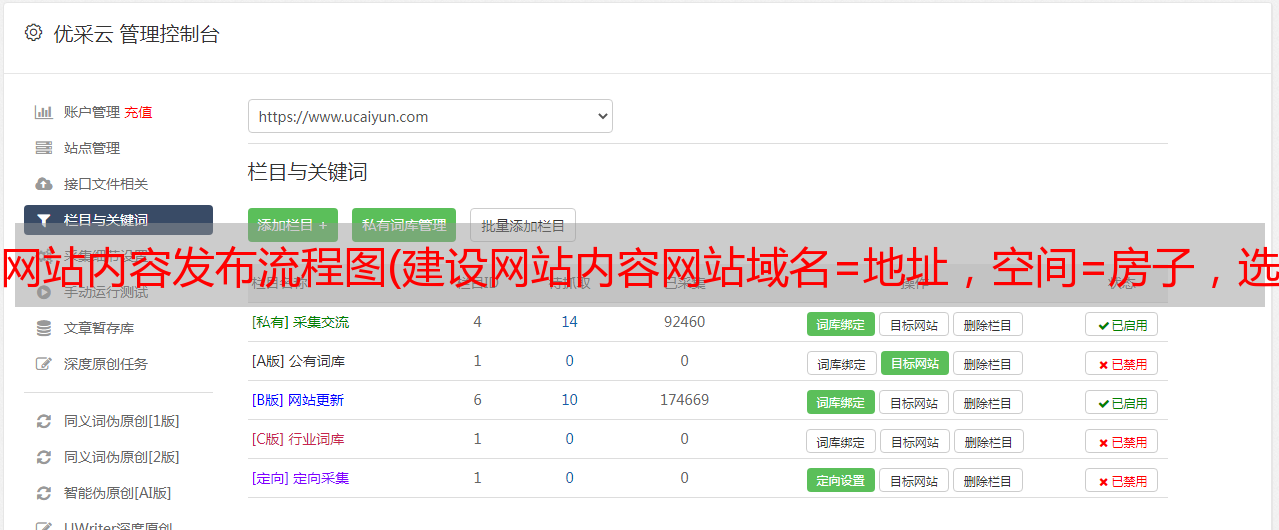Image resolution: width=1279 pixels, height=530 pixels.
Task: Click the server icon for 站点管理
Action: coord(43,148)
